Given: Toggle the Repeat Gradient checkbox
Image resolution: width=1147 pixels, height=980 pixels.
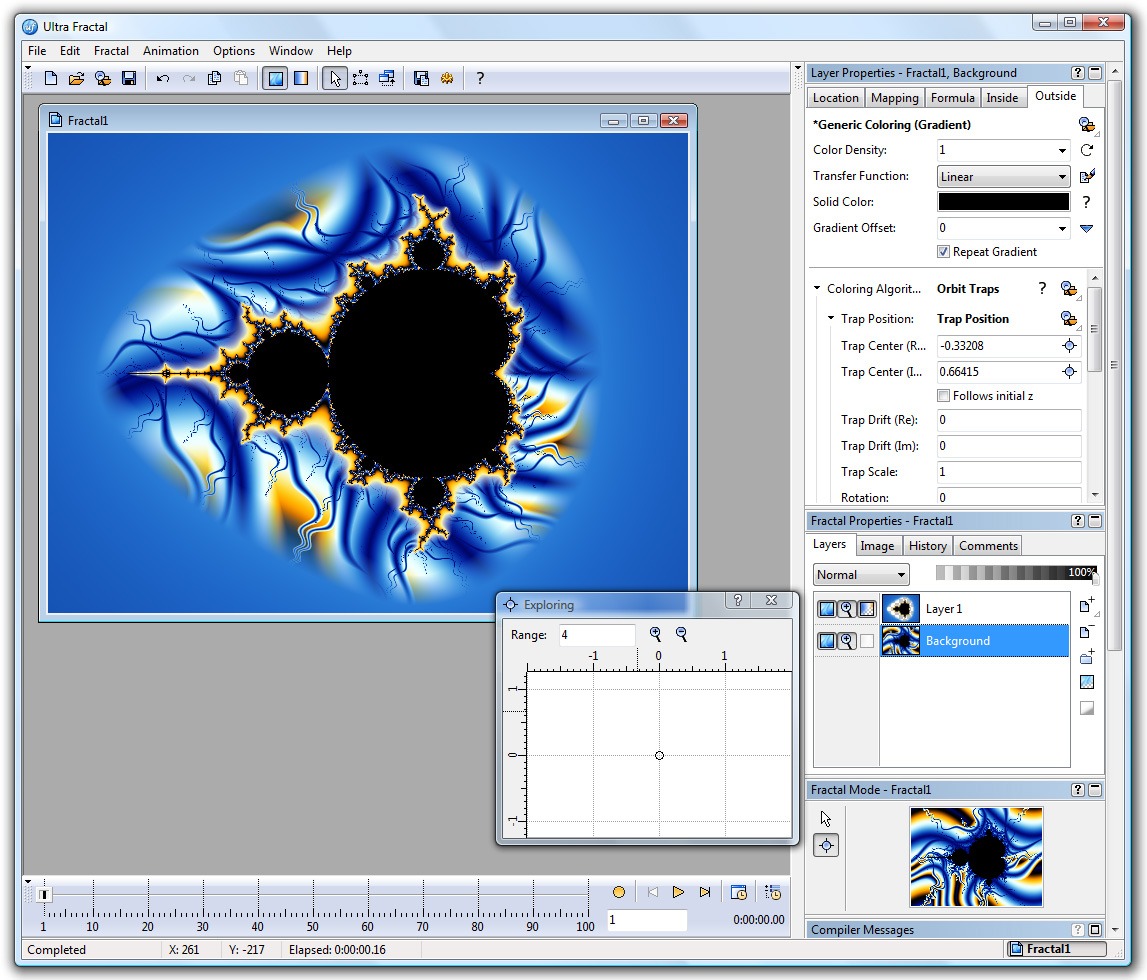Looking at the screenshot, I should (x=944, y=252).
